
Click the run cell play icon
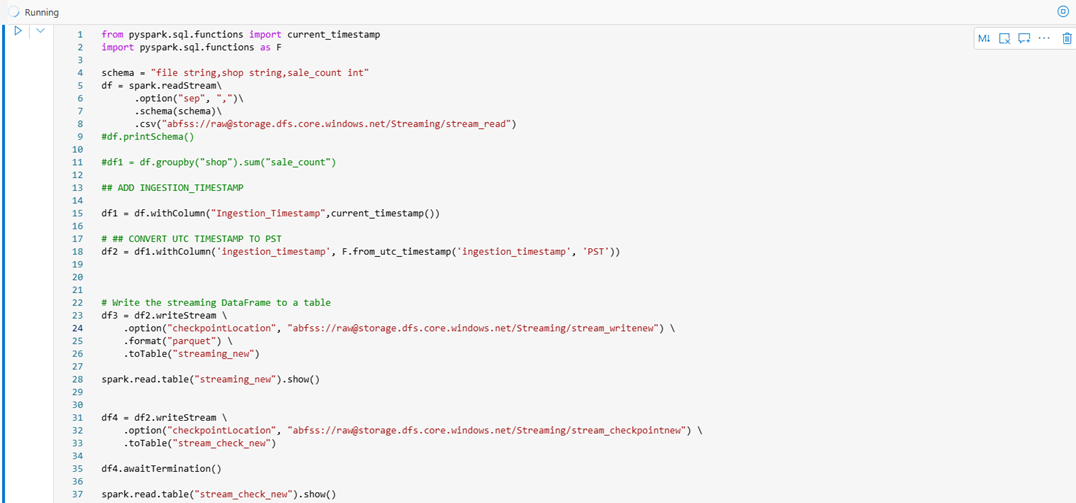pos(18,32)
